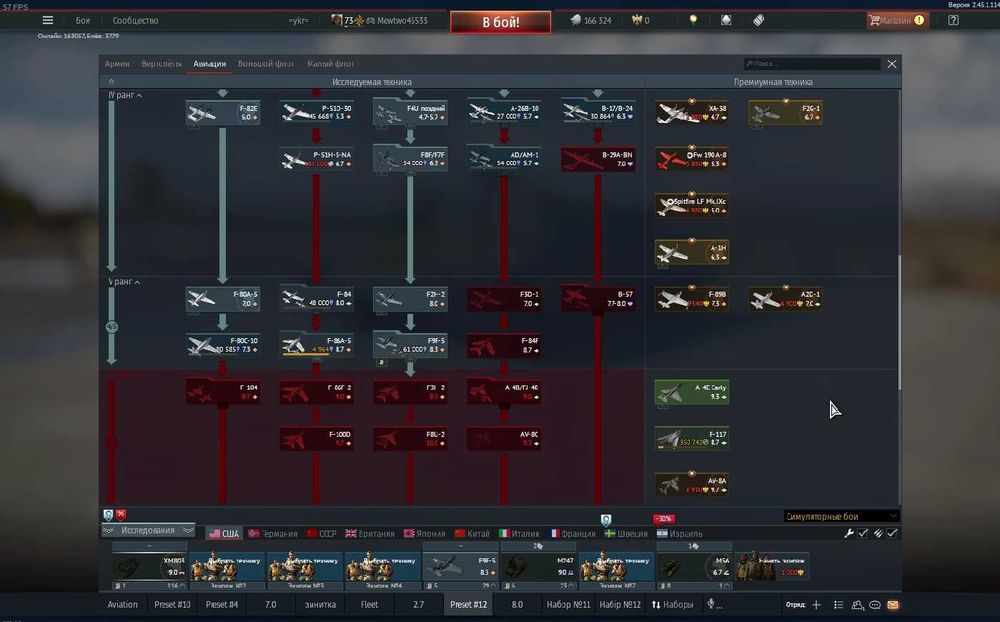The width and height of the screenshot is (1000, 622).
Task: Select the Италия nation flag
Action: pyautogui.click(x=519, y=533)
